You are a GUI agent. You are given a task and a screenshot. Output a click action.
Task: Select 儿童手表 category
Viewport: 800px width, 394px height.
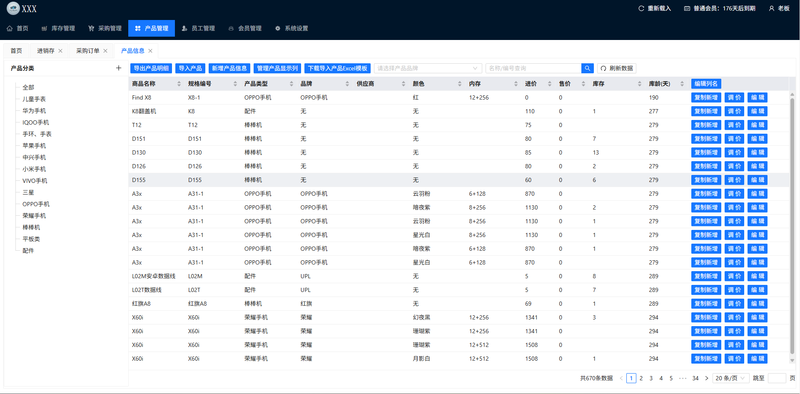point(34,99)
